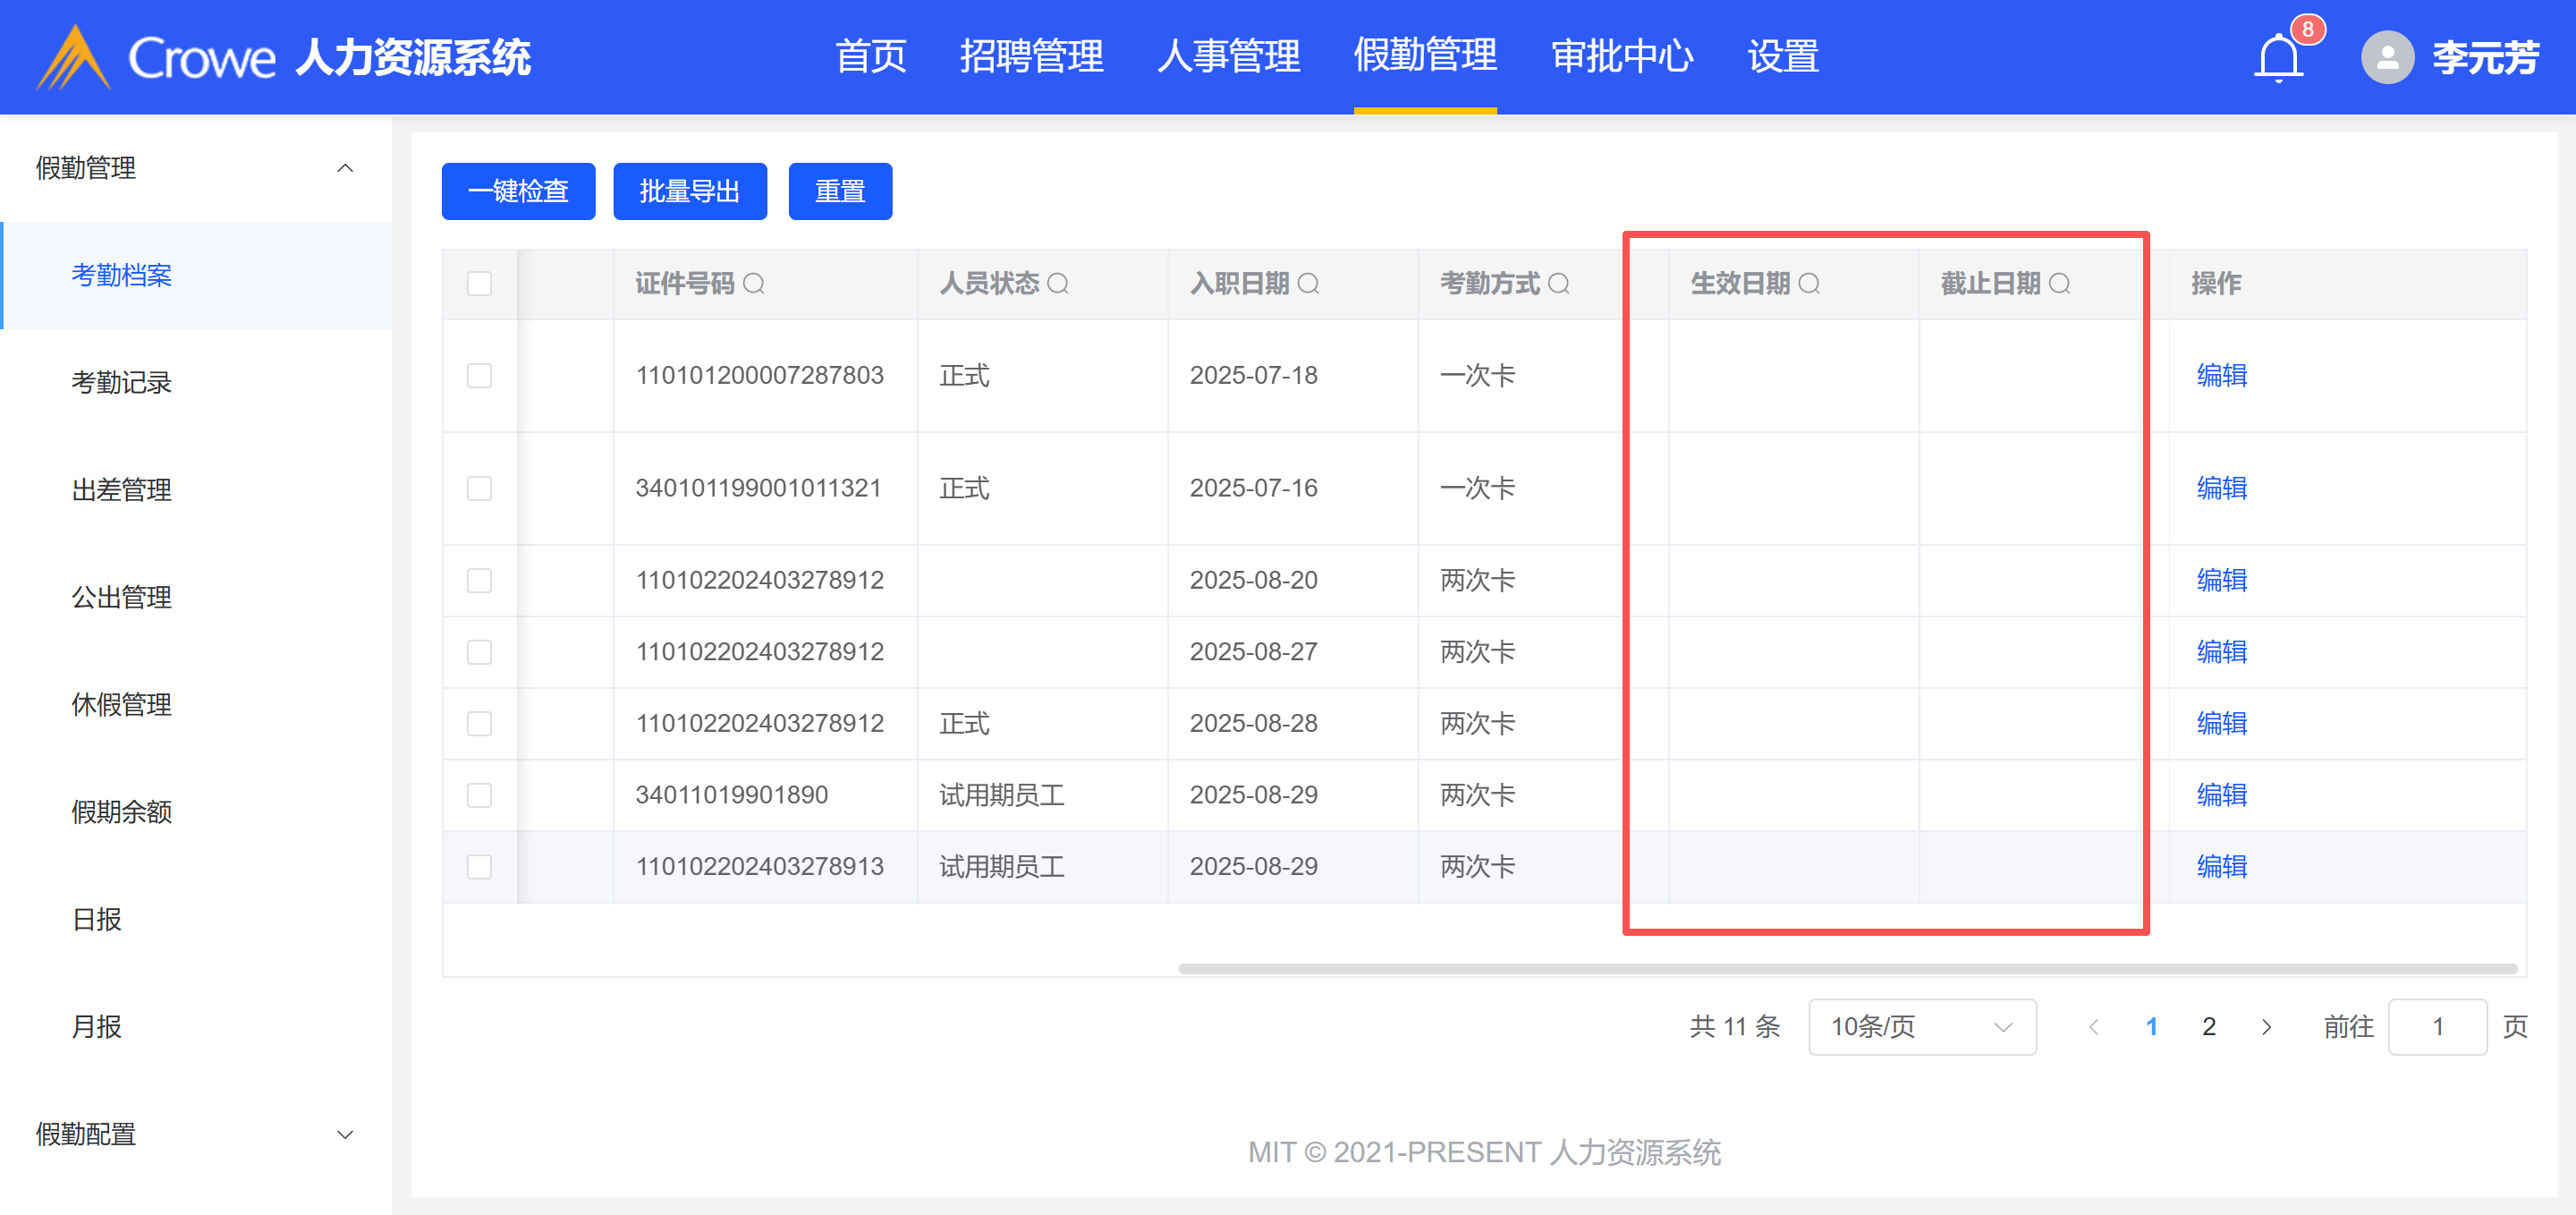
Task: Click the 一键检查 button
Action: coord(518,191)
